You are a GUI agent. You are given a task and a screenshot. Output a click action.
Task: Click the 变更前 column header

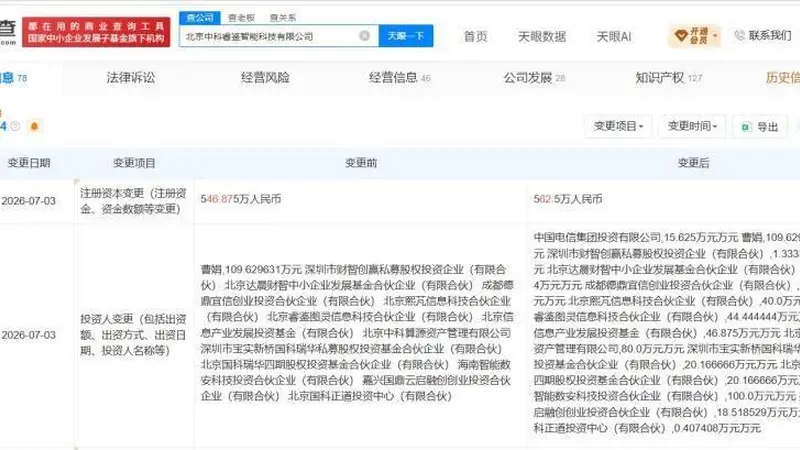361,163
